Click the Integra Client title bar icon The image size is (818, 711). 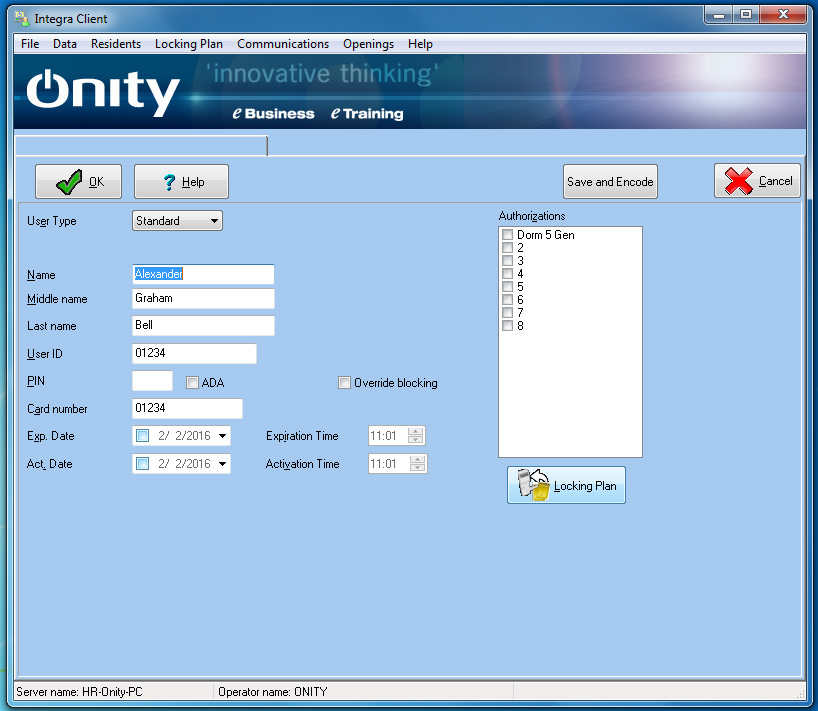click(x=20, y=19)
